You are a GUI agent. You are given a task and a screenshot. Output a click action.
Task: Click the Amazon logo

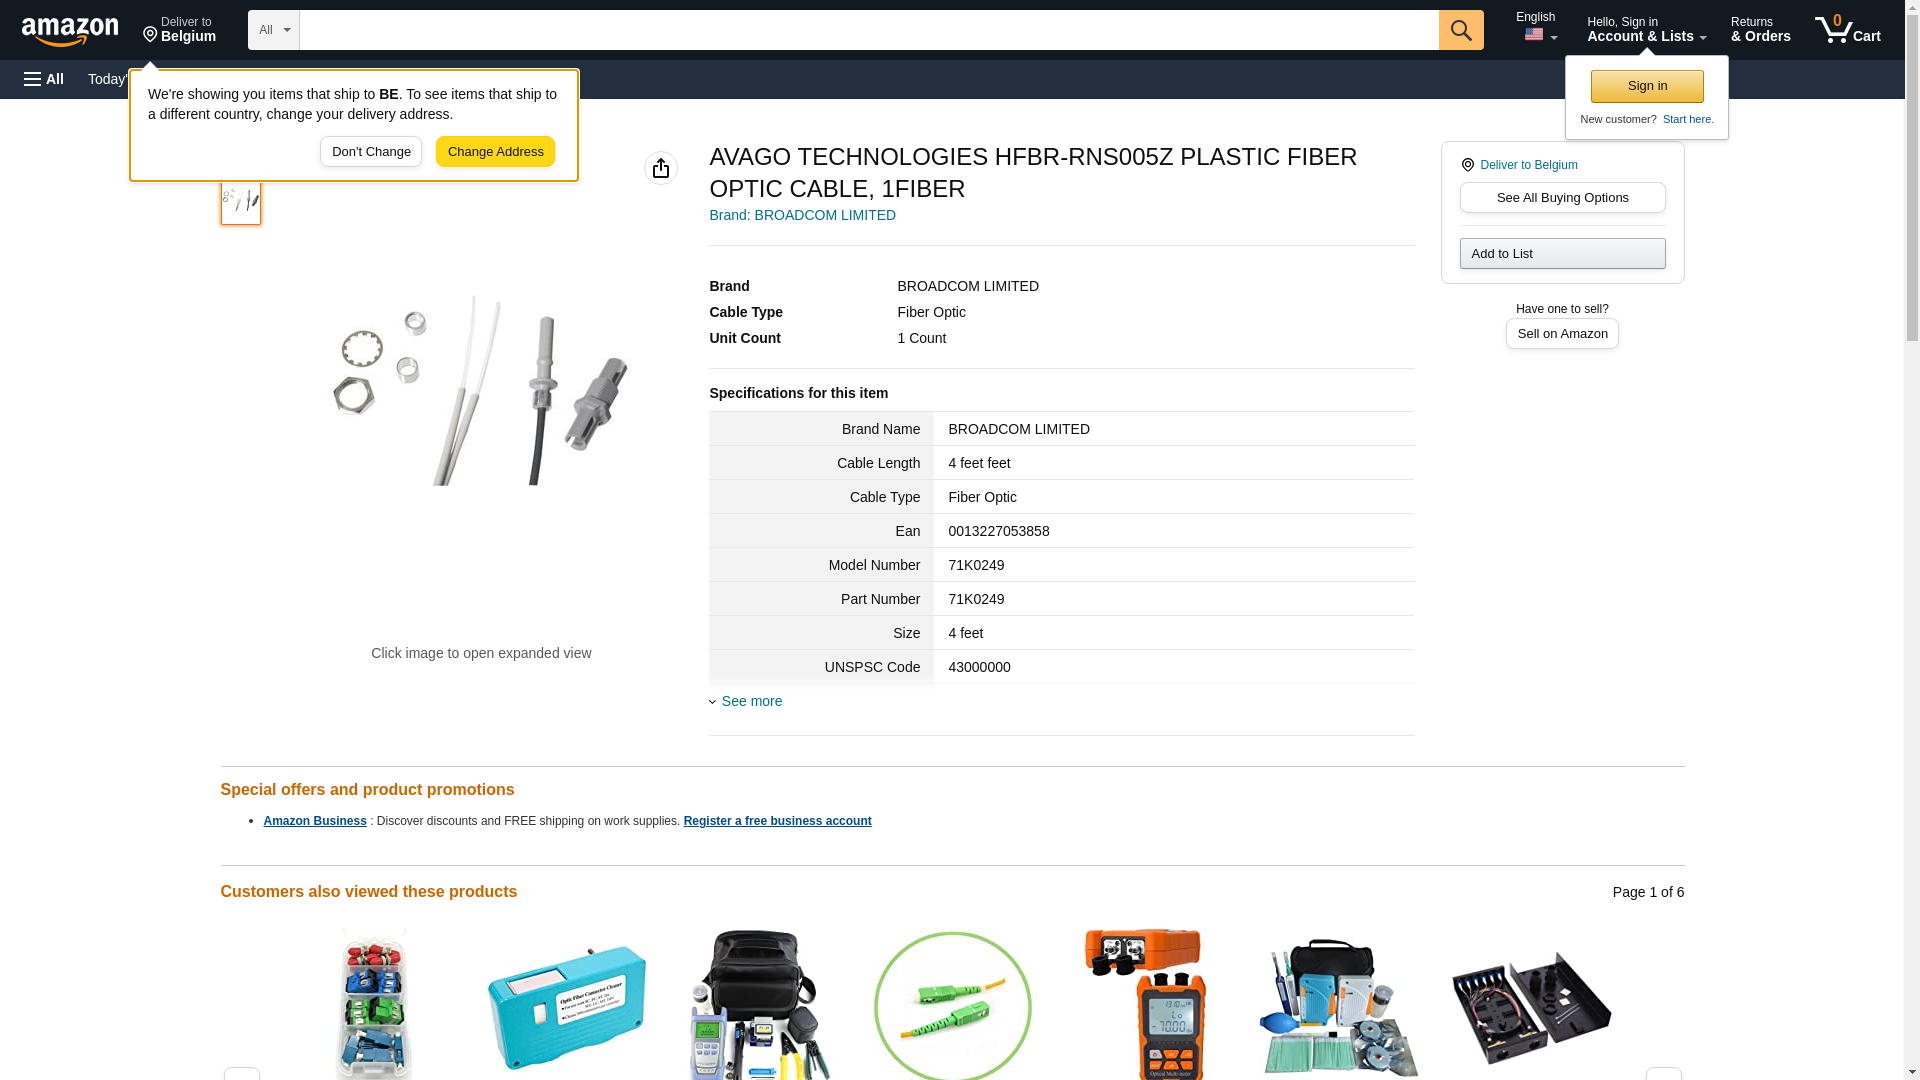click(70, 31)
